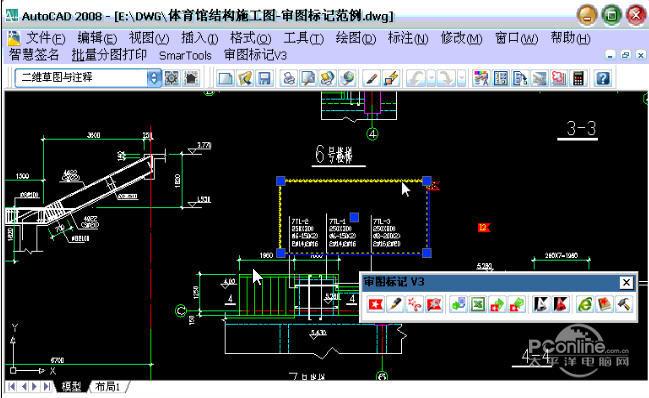Click pen icon in 审图标记 V3 toolbar
649x398 pixels.
[x=395, y=304]
